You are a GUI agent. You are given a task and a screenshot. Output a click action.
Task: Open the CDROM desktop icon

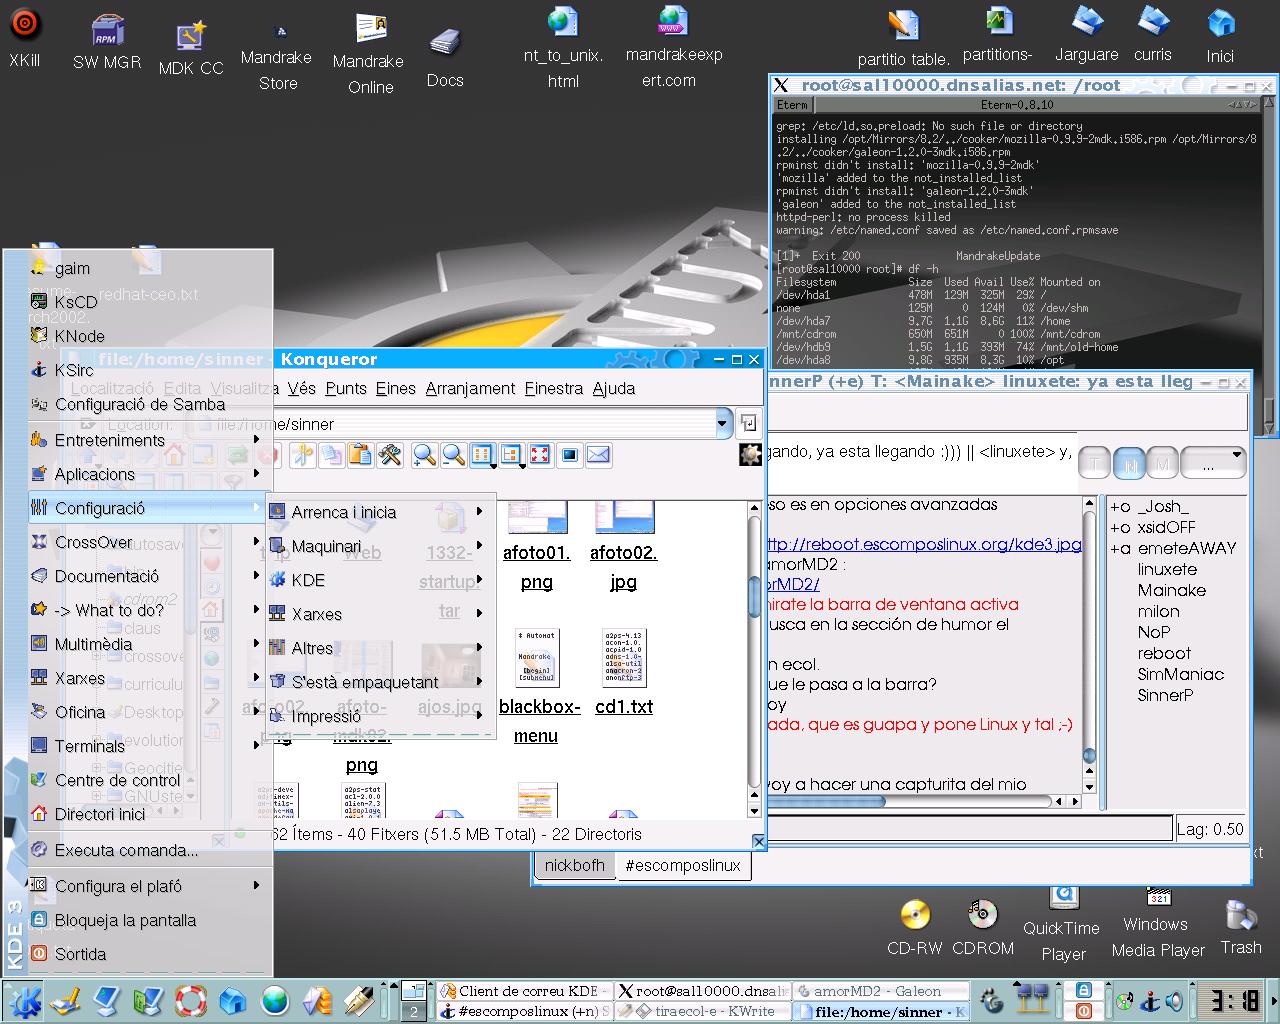click(983, 928)
